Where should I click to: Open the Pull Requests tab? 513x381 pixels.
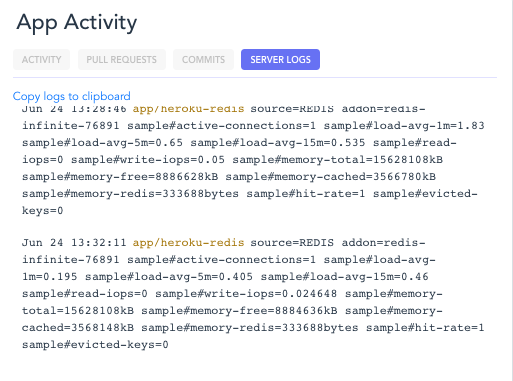pos(122,59)
